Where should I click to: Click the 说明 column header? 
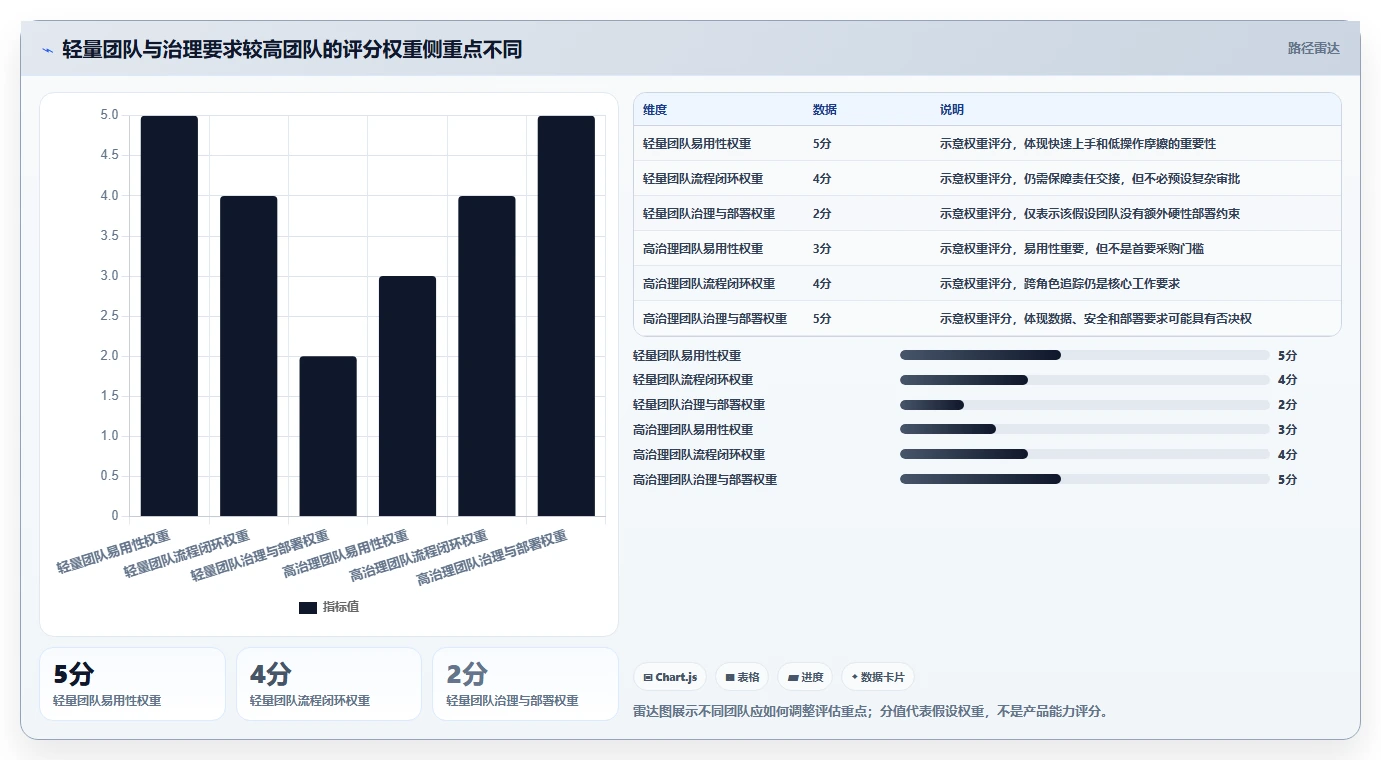coord(952,110)
